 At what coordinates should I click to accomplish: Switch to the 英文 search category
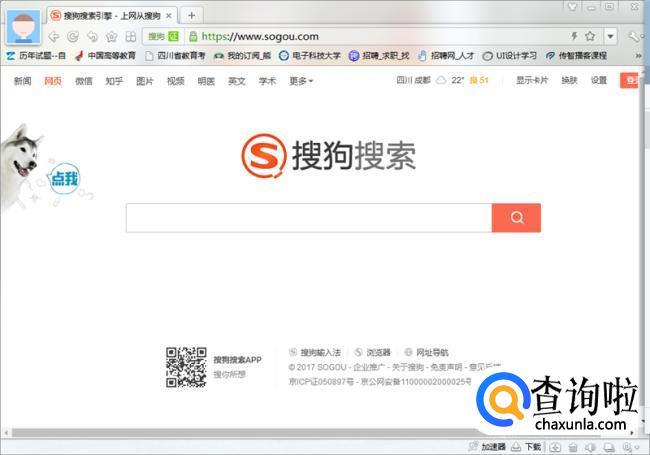(x=237, y=81)
